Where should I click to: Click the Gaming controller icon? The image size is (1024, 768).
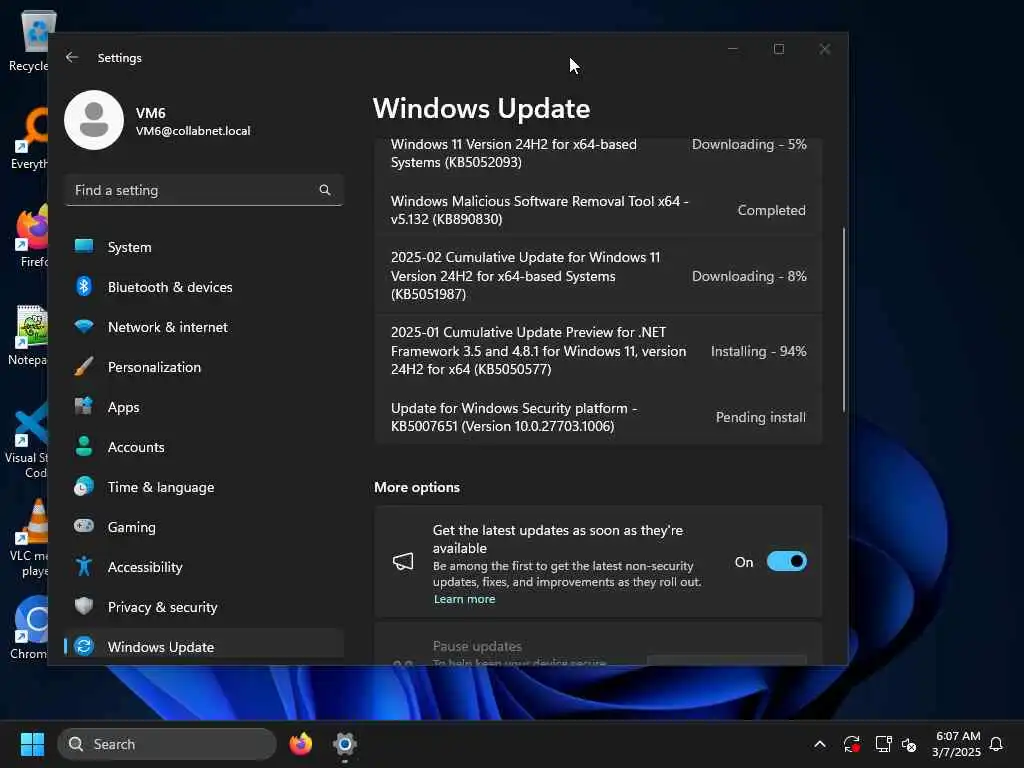pyautogui.click(x=84, y=526)
